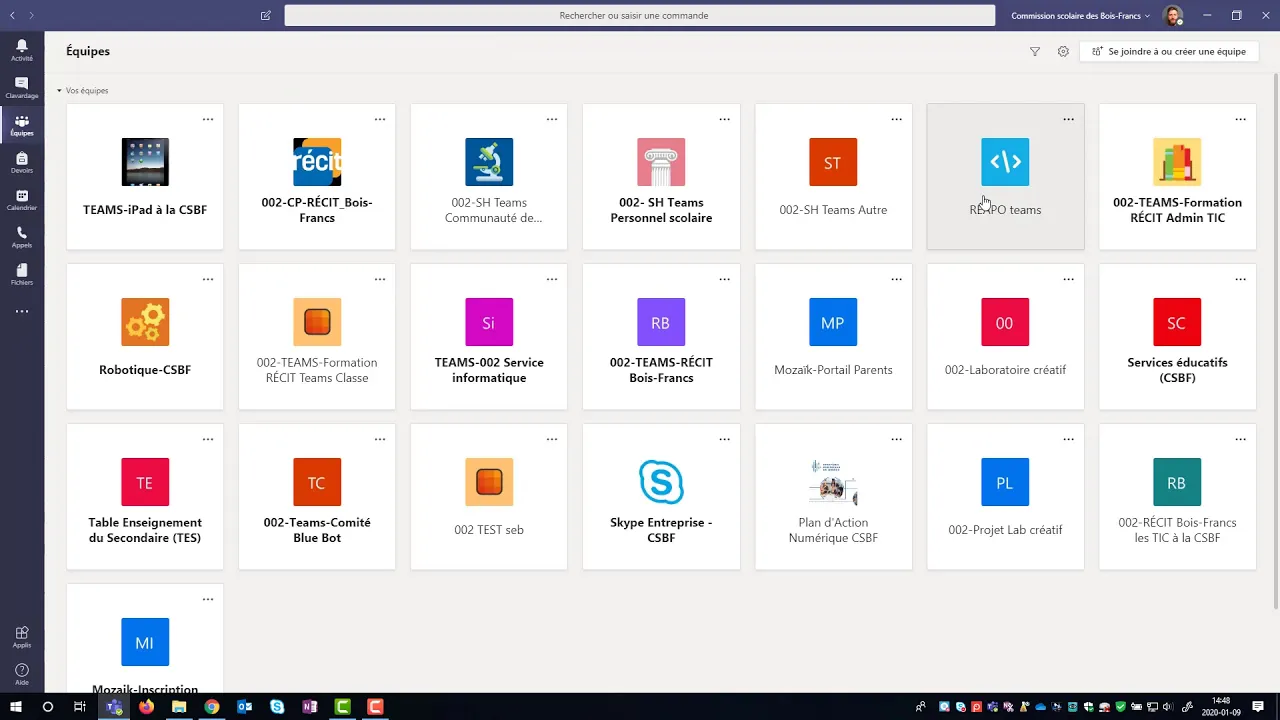Go forward with the right arrow

pyautogui.click(x=32, y=15)
